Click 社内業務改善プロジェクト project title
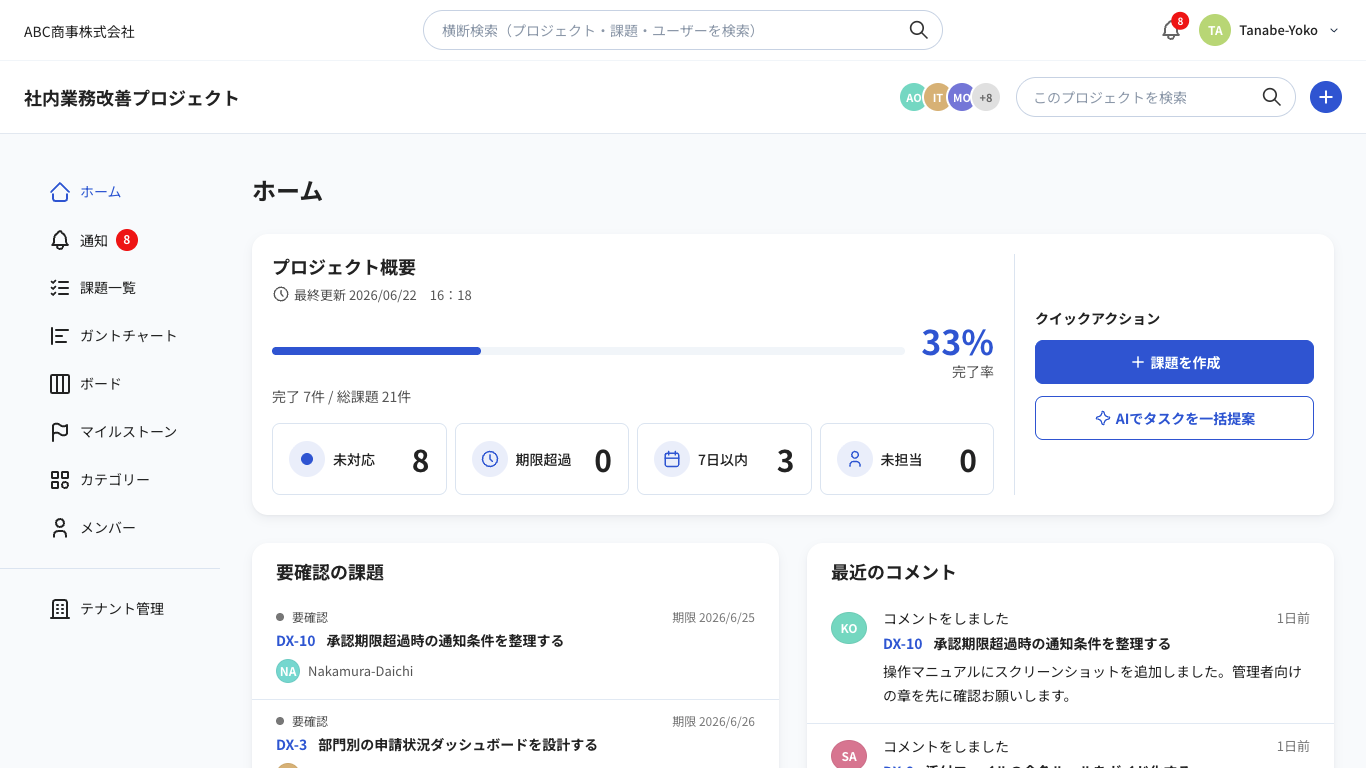The width and height of the screenshot is (1366, 768). point(132,98)
